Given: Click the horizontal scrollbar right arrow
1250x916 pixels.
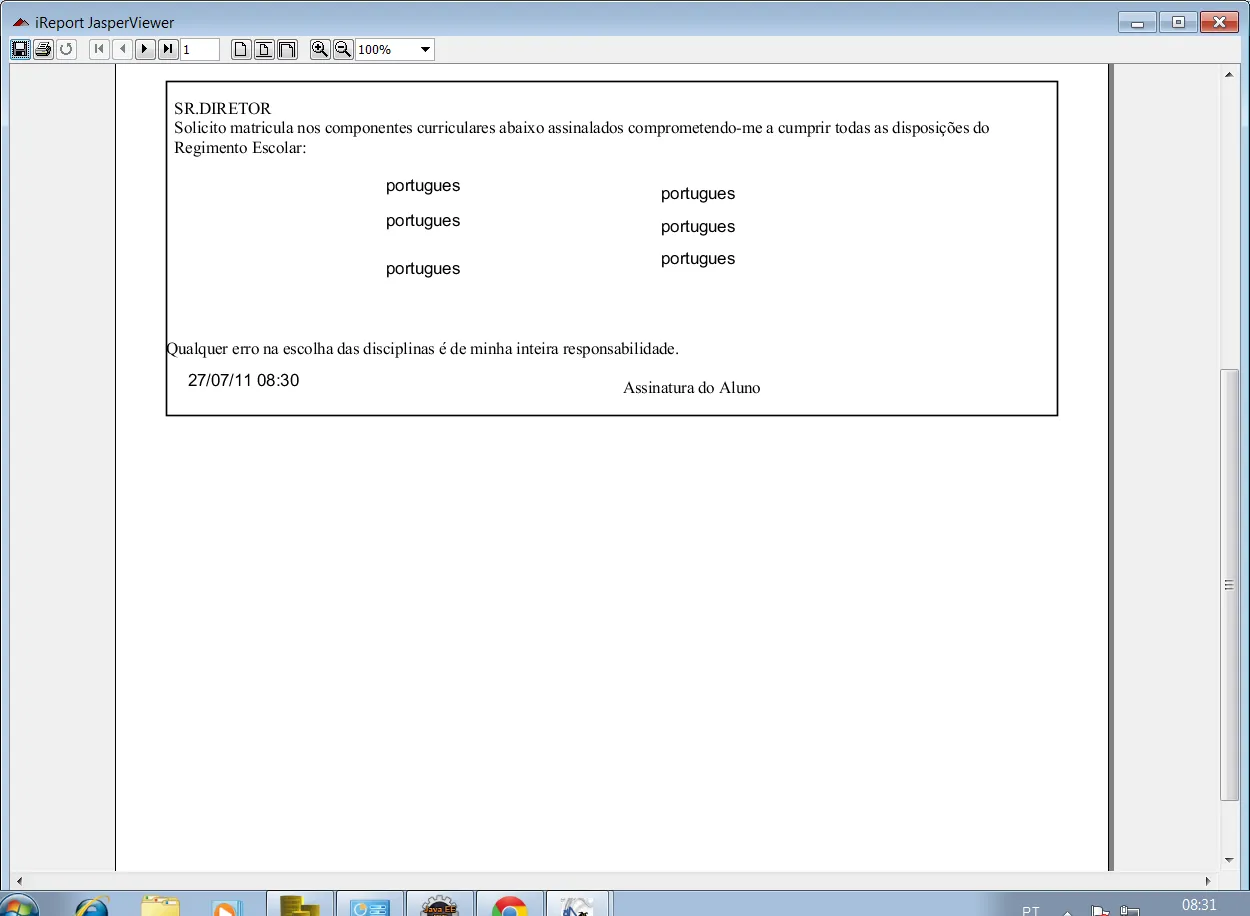Looking at the screenshot, I should click(x=1208, y=881).
